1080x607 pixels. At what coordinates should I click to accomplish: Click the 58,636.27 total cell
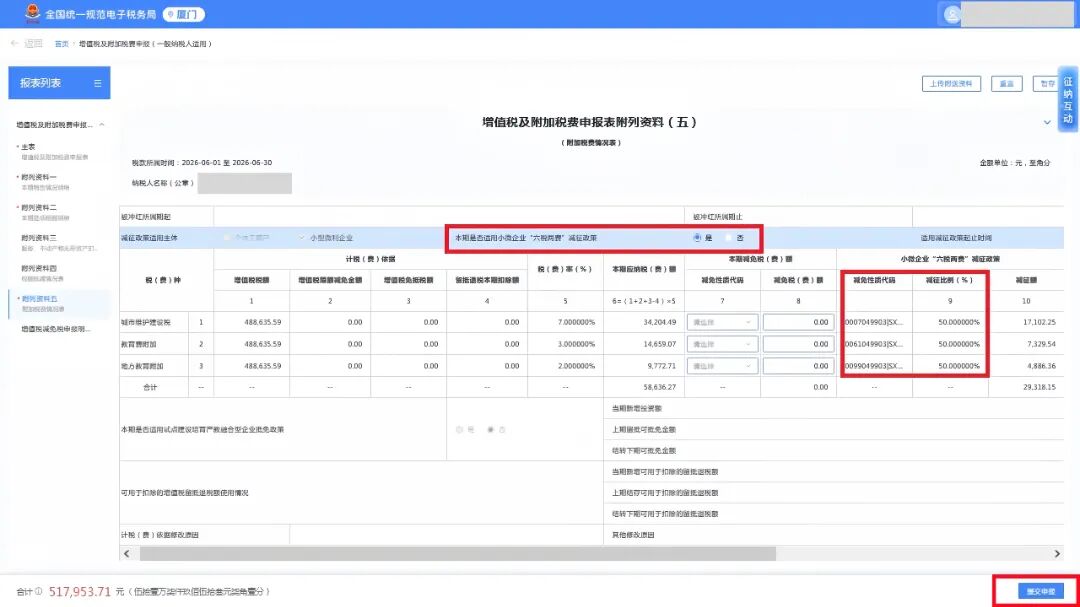tap(643, 387)
